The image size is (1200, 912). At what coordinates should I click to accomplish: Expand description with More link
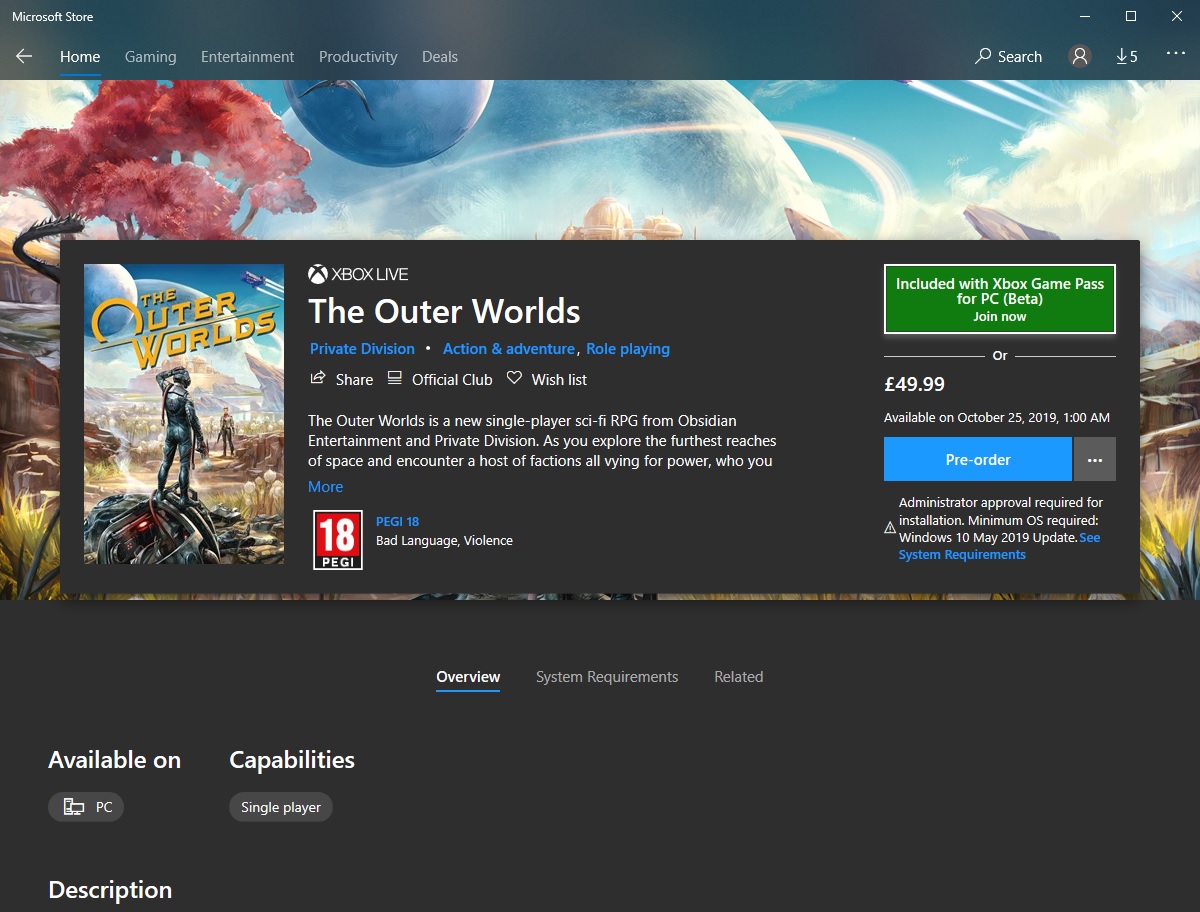click(x=325, y=487)
